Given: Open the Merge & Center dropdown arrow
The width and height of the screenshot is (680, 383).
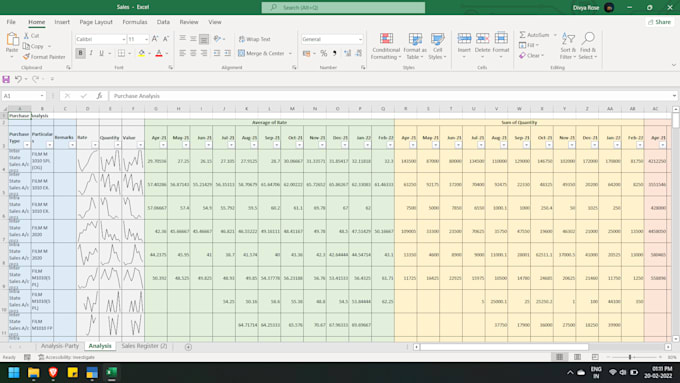Looking at the screenshot, I should coord(290,53).
